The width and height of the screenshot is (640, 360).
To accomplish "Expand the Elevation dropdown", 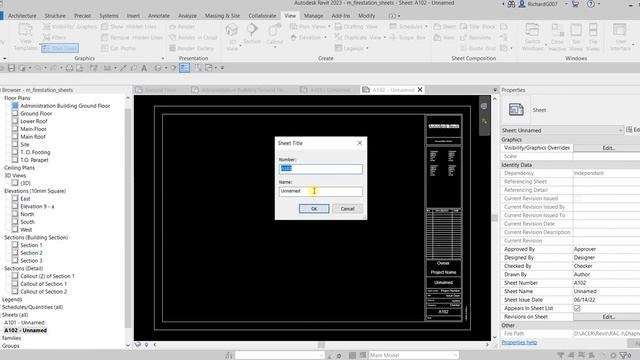I will click(325, 38).
